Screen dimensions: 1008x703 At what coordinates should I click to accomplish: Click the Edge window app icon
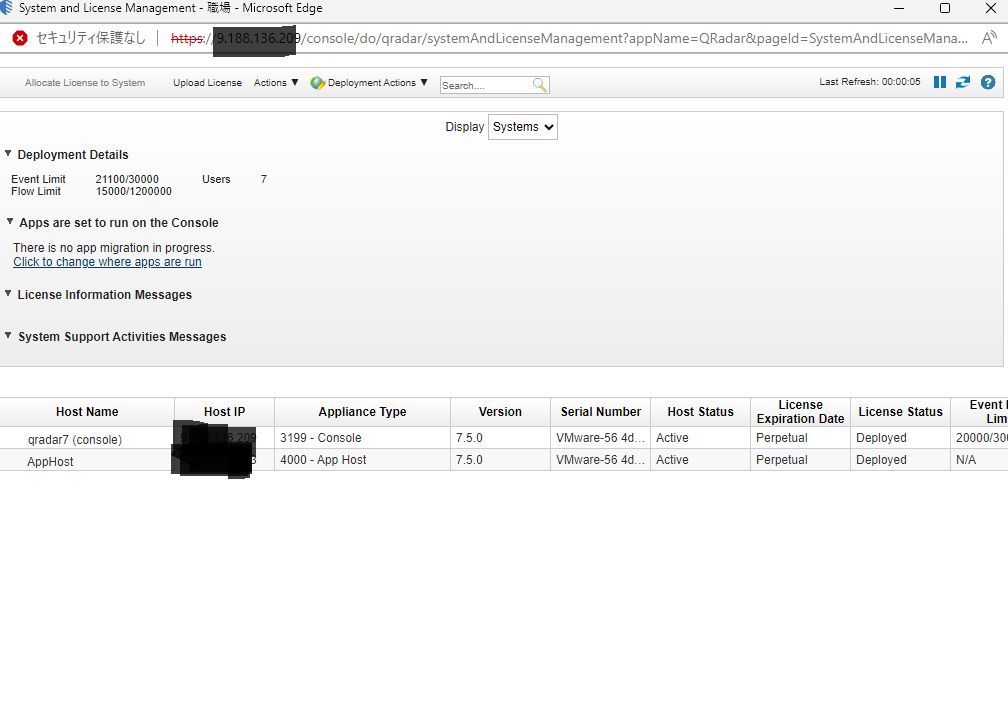(6, 8)
